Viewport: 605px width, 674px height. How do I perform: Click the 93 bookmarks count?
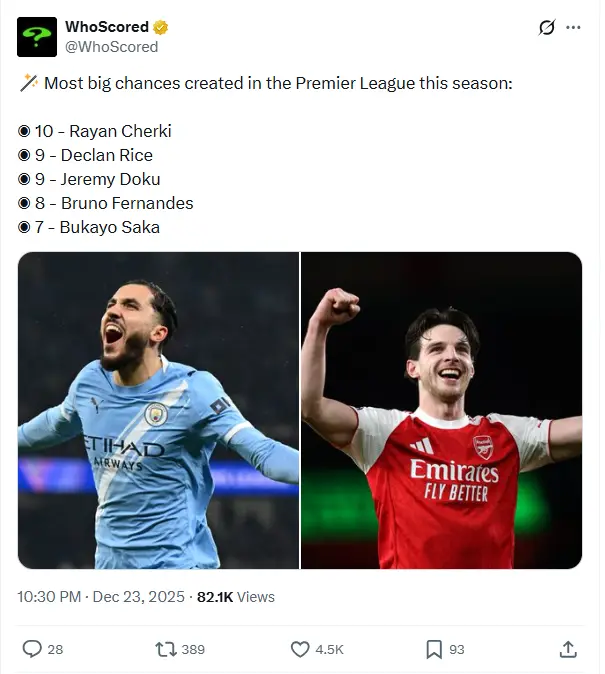[456, 649]
